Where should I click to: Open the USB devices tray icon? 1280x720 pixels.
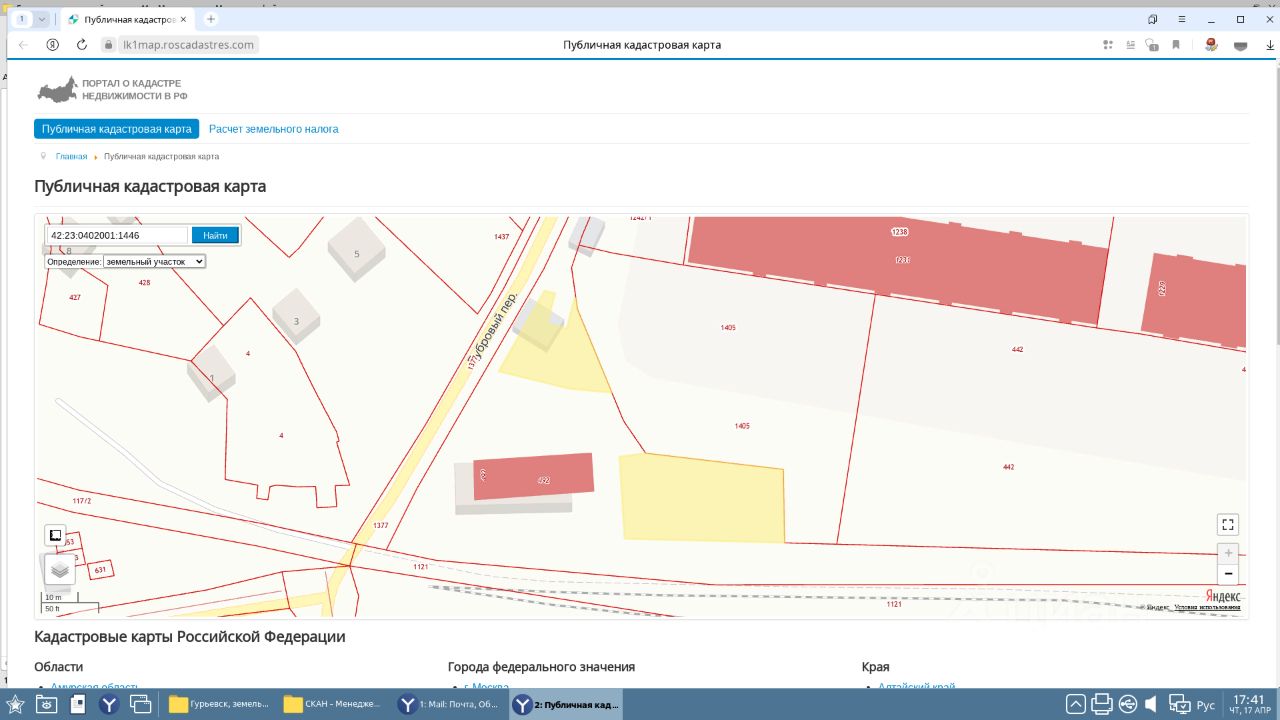(x=1128, y=704)
